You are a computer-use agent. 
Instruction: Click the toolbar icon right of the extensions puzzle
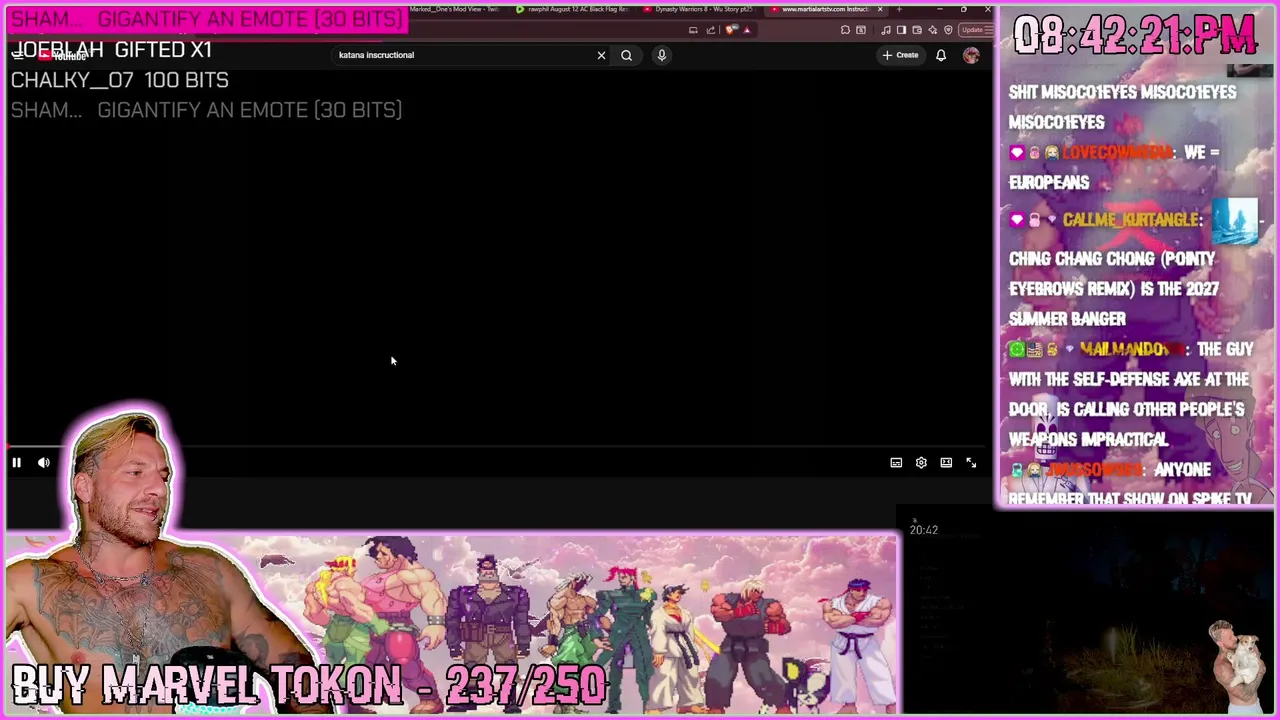(861, 30)
